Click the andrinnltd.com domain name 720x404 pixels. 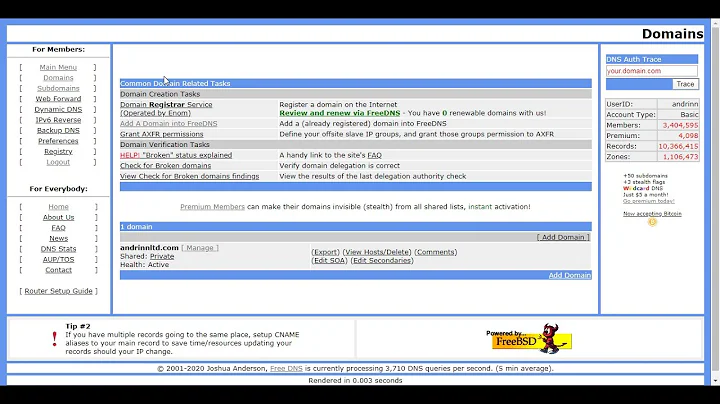coord(149,248)
